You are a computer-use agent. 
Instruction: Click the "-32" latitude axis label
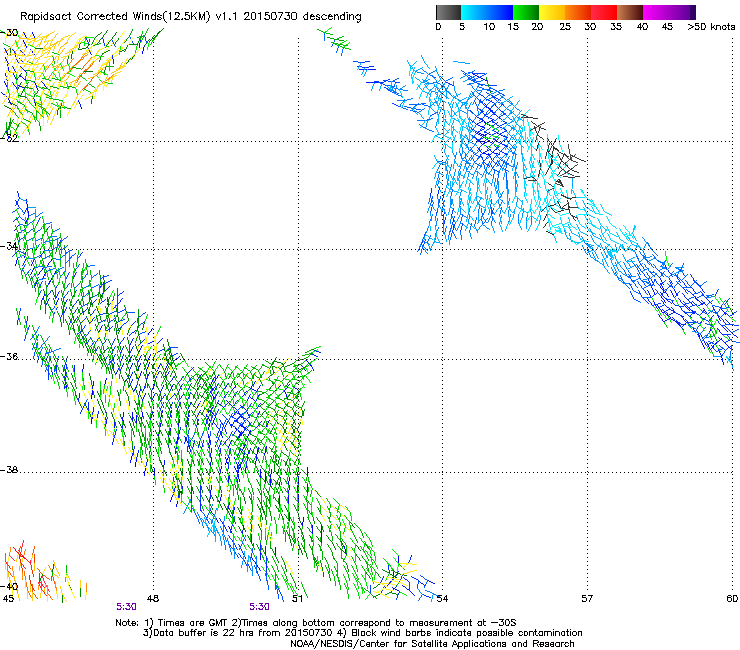9,138
